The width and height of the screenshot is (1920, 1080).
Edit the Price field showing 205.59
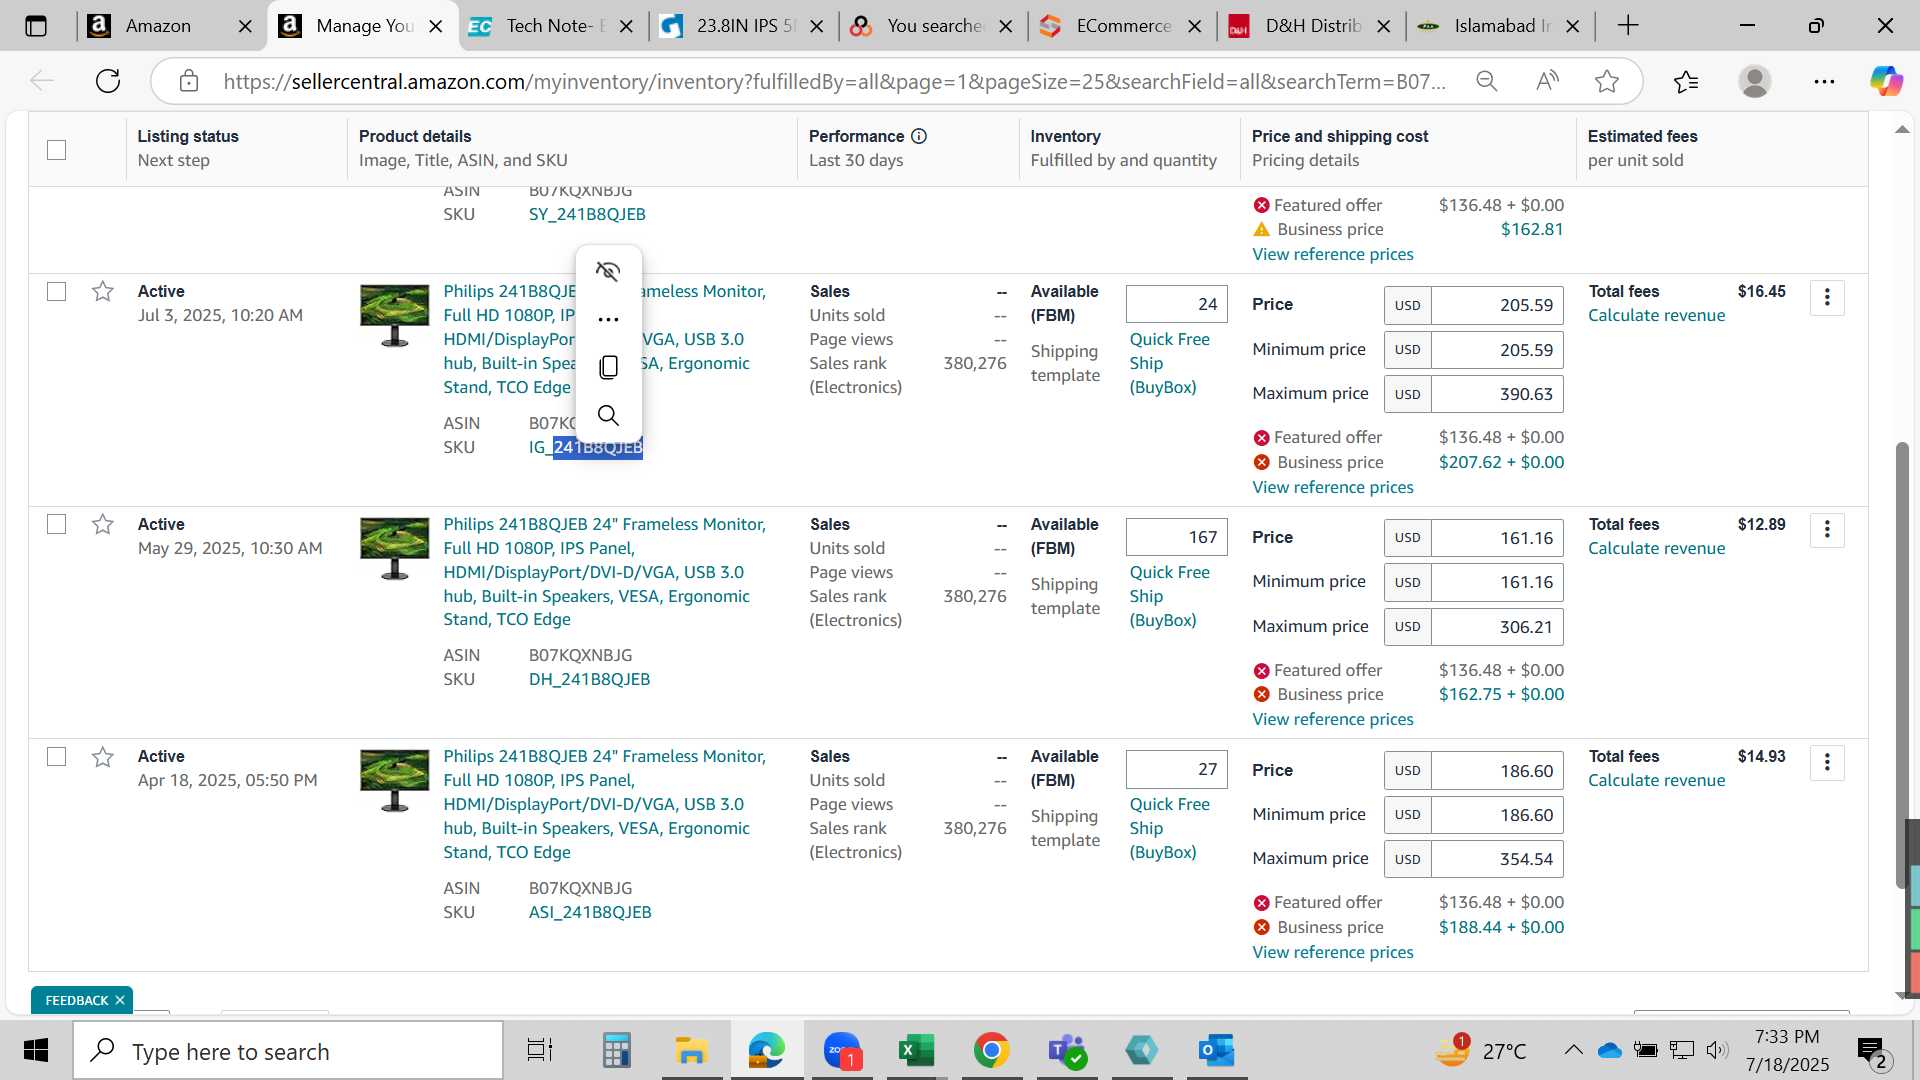click(1497, 305)
